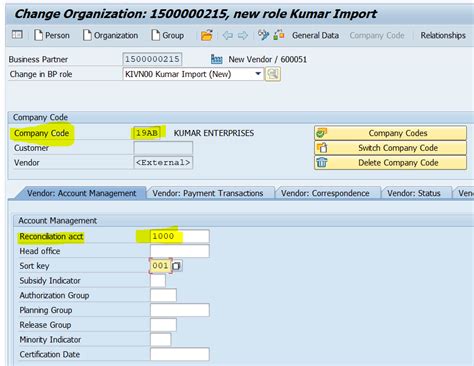Click the Planning Group field
474x366 pixels.
click(x=180, y=310)
